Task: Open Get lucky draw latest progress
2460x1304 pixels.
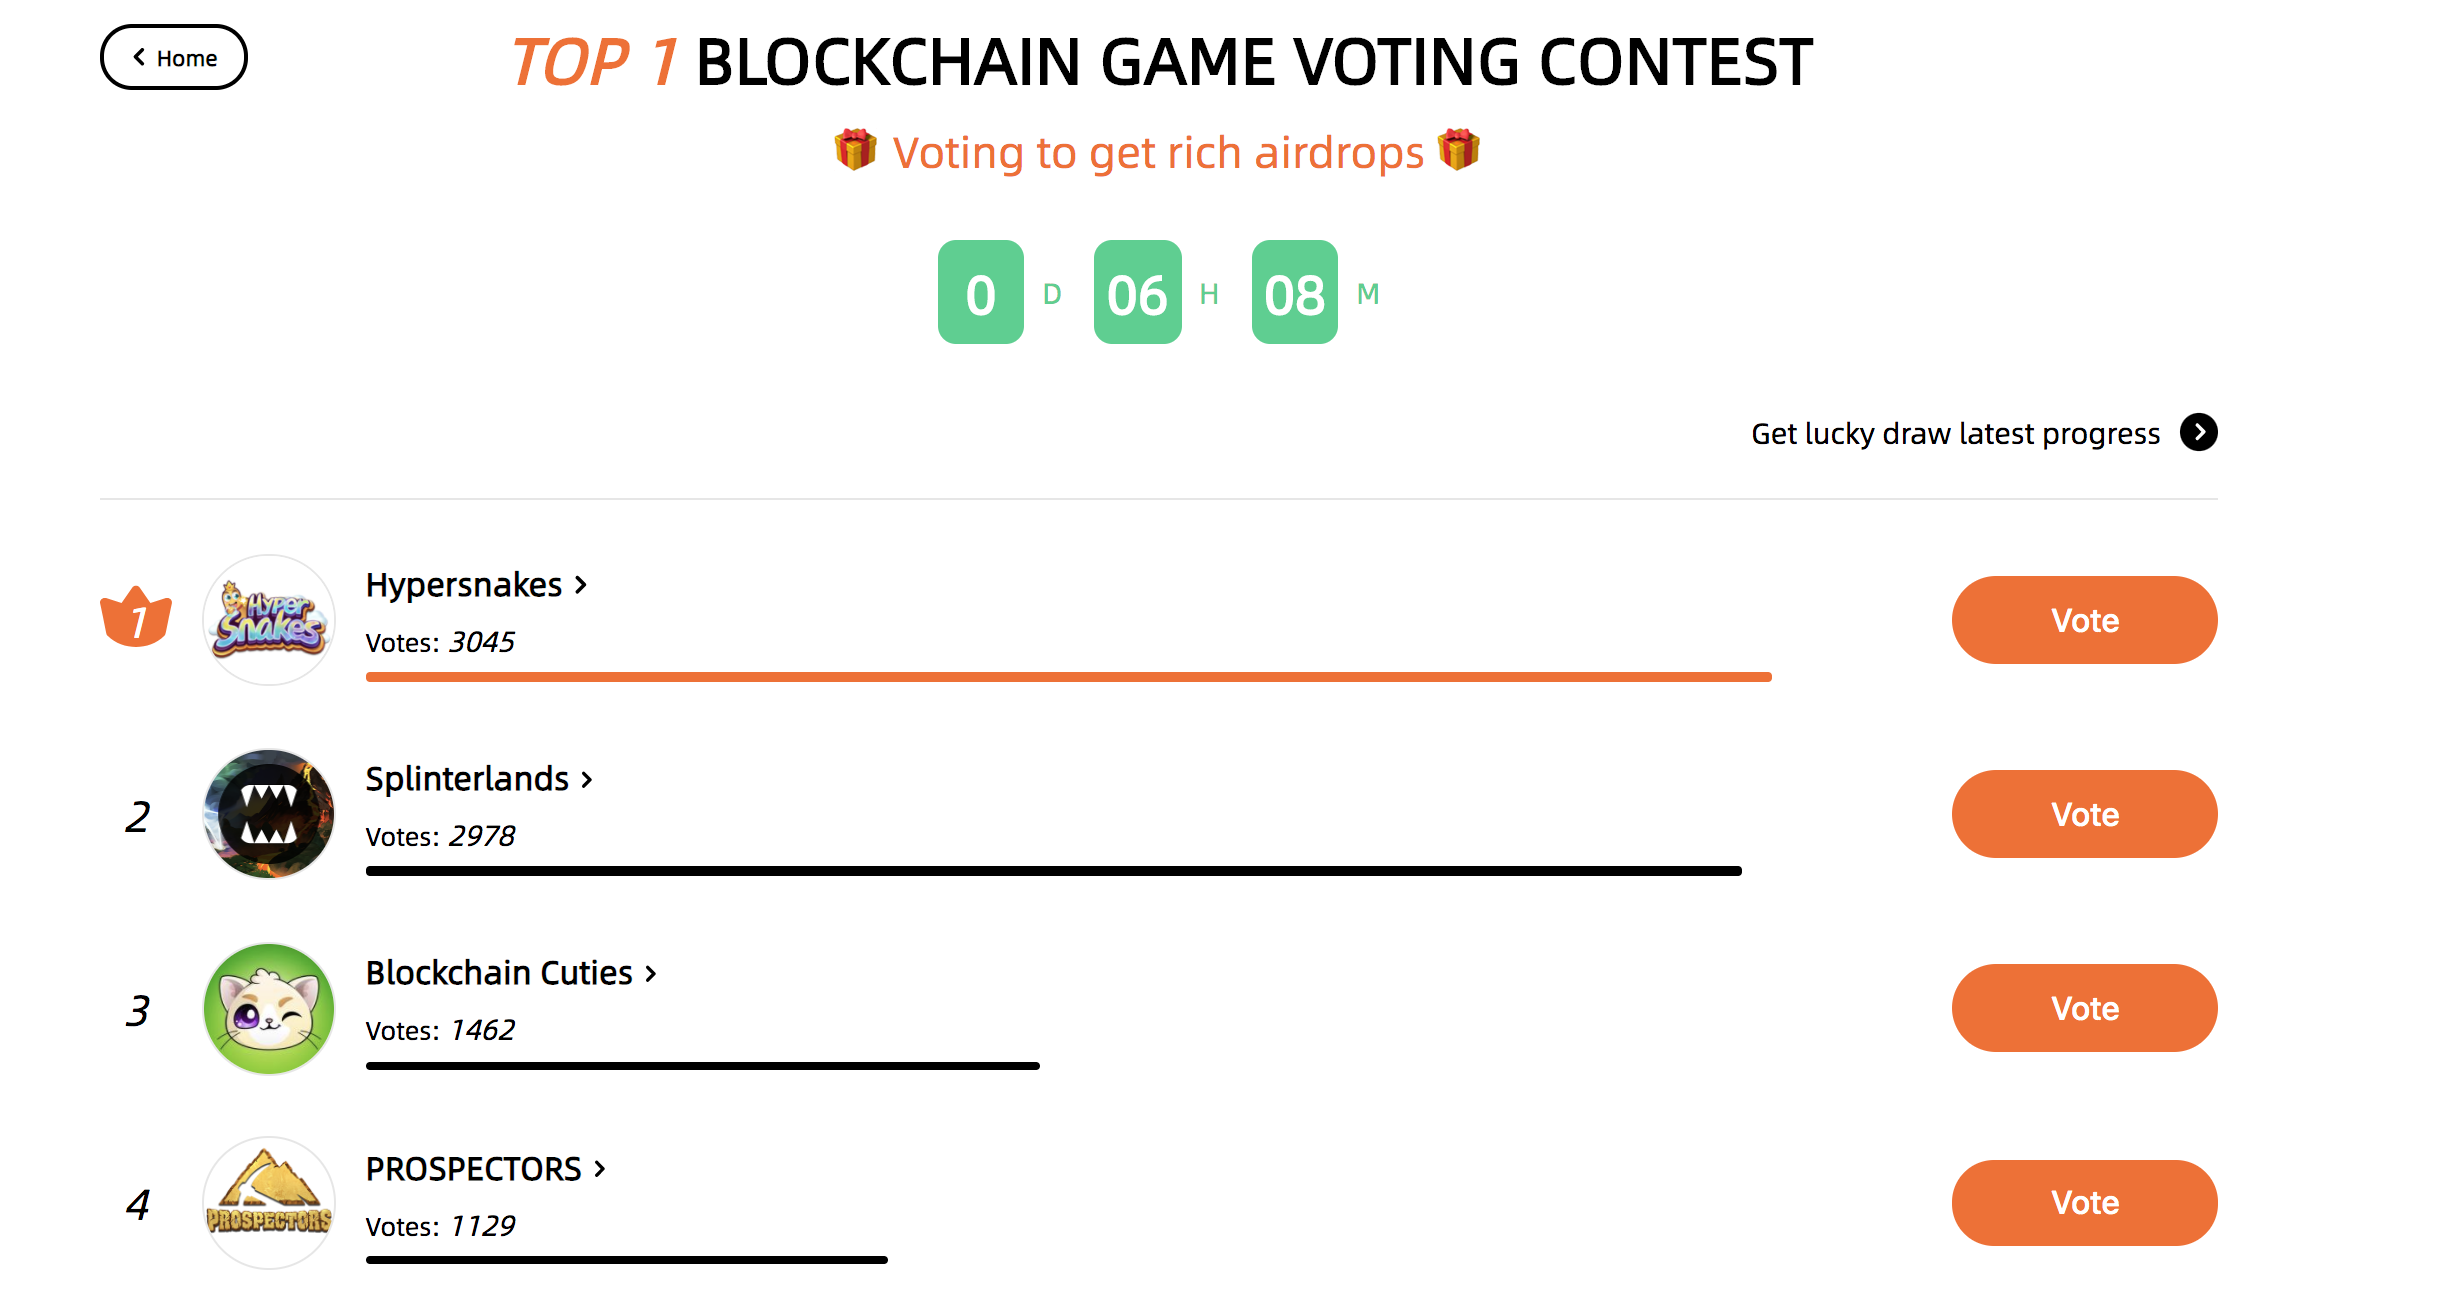Action: pyautogui.click(x=1955, y=433)
